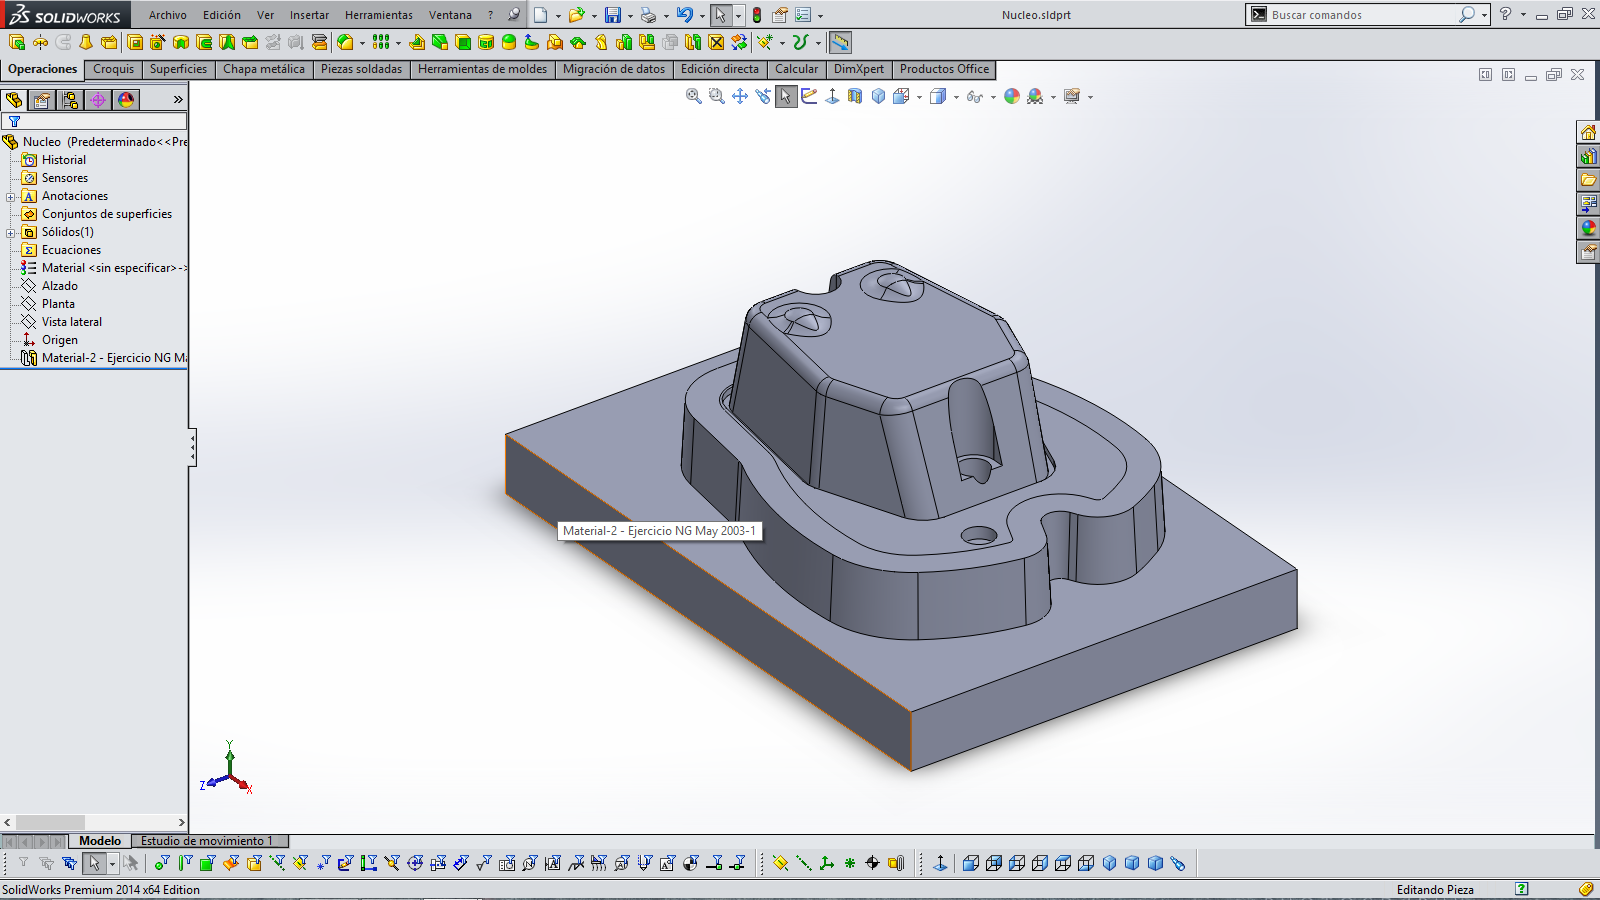Image resolution: width=1600 pixels, height=900 pixels.
Task: Click the first Extruded Boss feature icon
Action: (17, 42)
